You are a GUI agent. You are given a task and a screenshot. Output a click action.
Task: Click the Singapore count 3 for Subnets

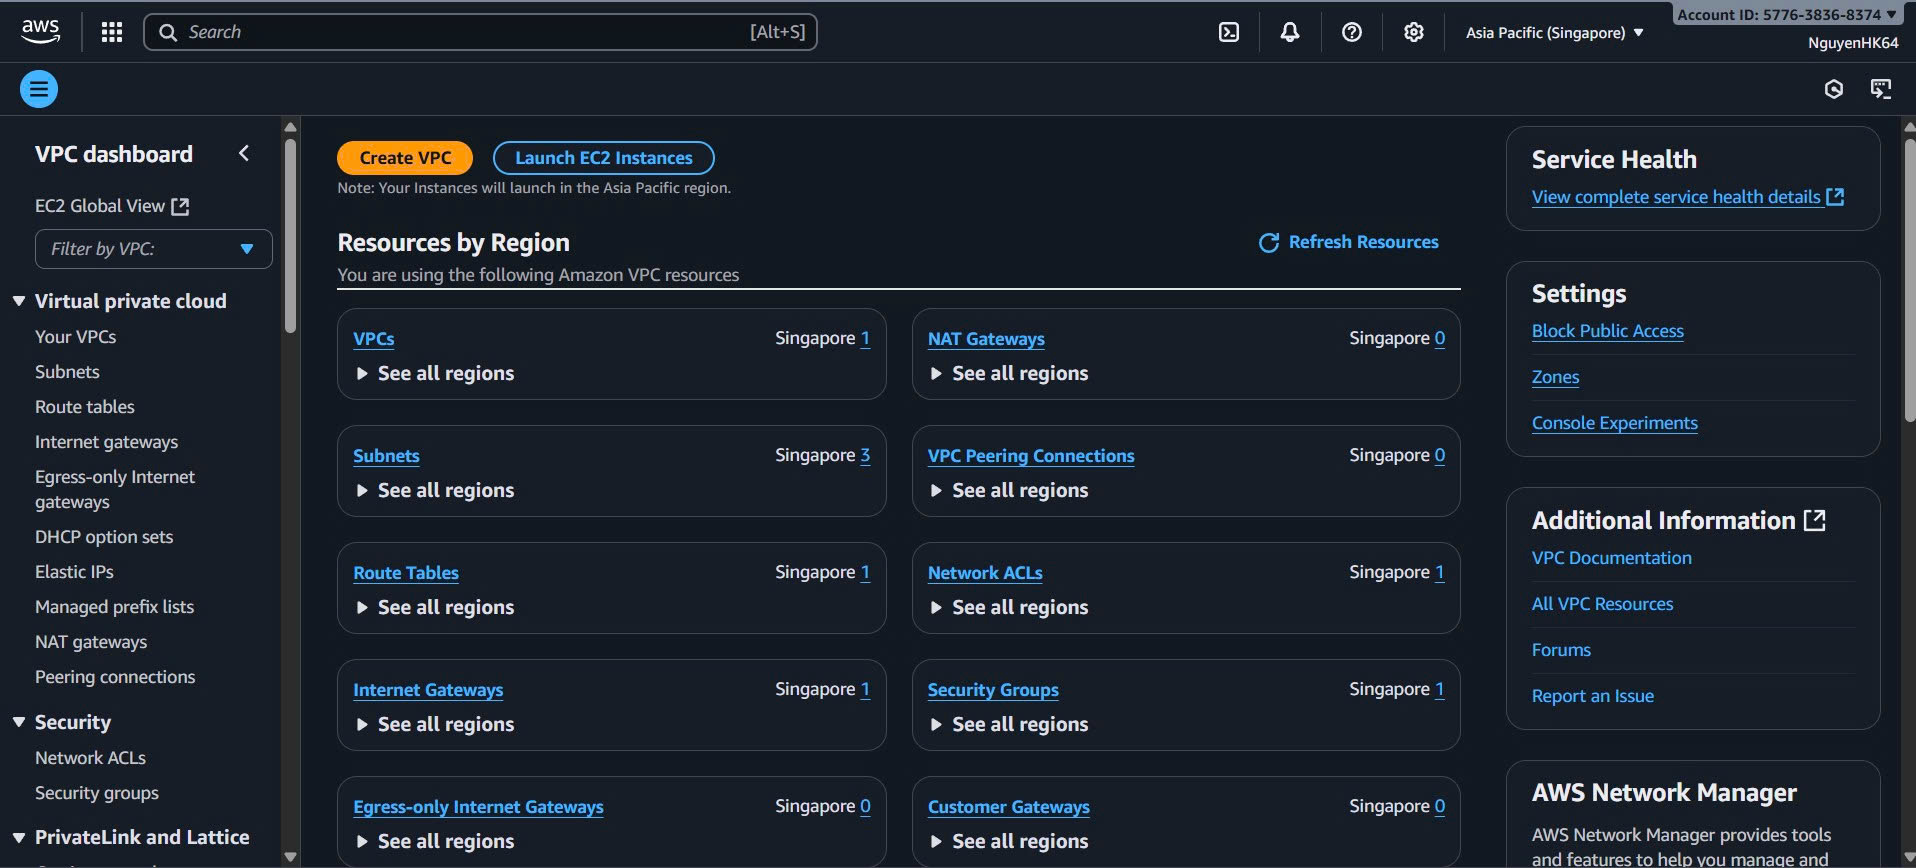pos(865,455)
